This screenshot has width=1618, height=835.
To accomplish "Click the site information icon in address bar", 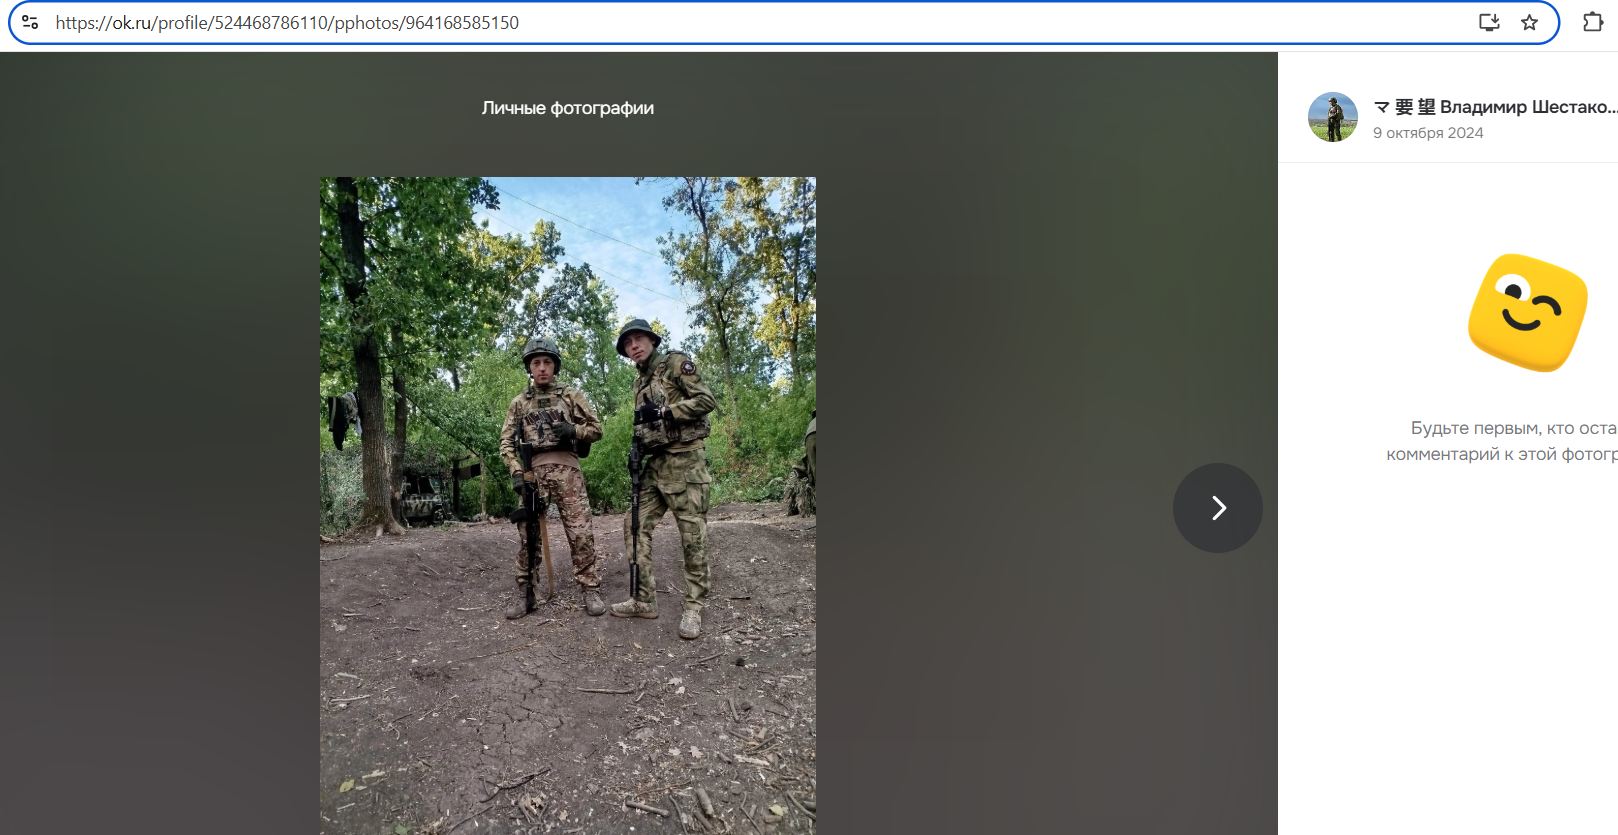I will click(x=30, y=22).
